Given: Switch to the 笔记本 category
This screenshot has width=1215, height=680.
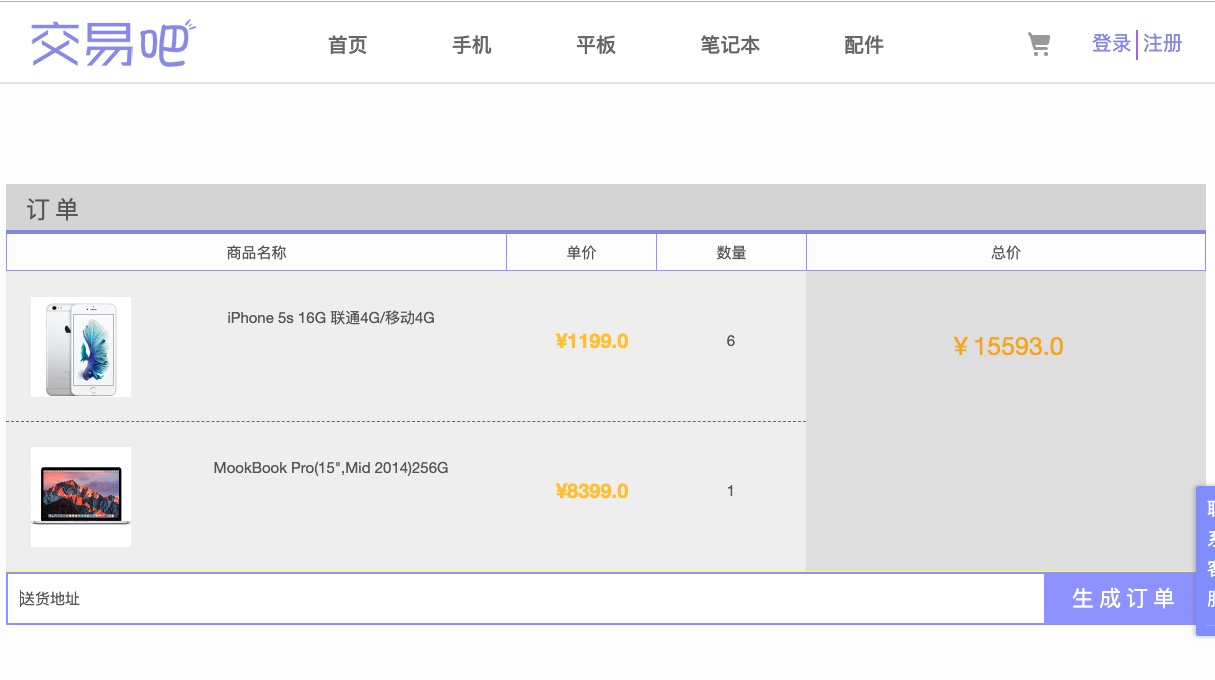Looking at the screenshot, I should tap(730, 45).
